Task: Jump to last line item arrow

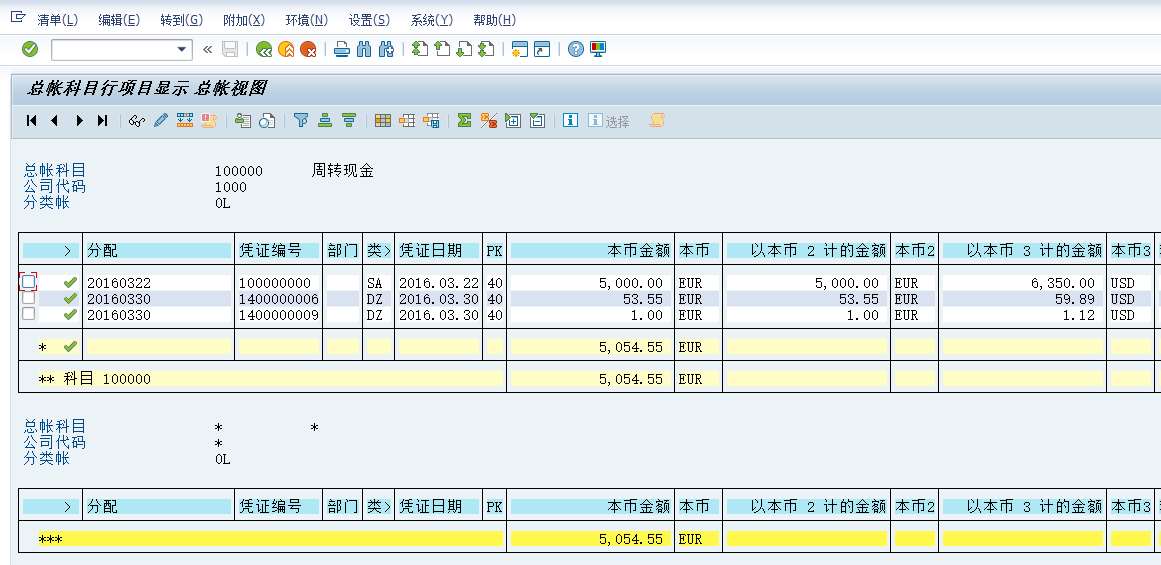Action: 102,121
